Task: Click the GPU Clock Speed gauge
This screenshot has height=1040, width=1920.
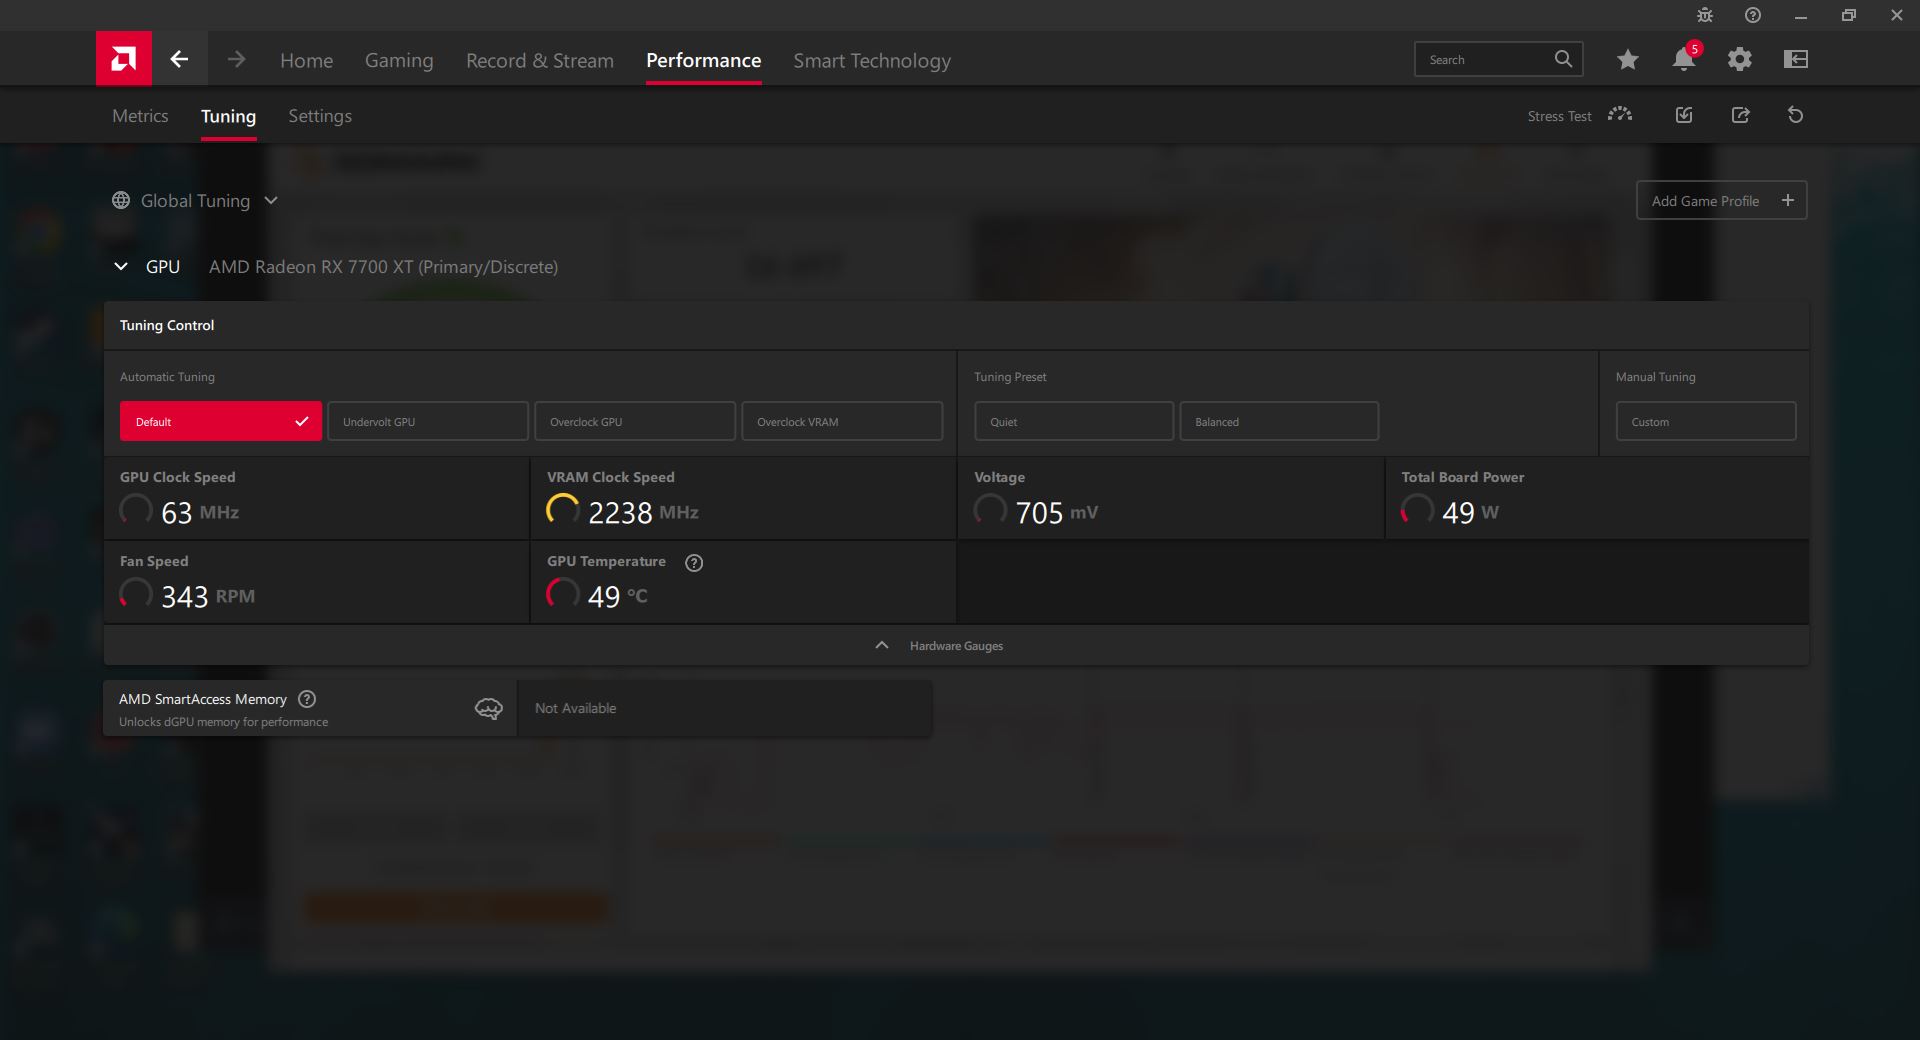Action: (x=136, y=511)
